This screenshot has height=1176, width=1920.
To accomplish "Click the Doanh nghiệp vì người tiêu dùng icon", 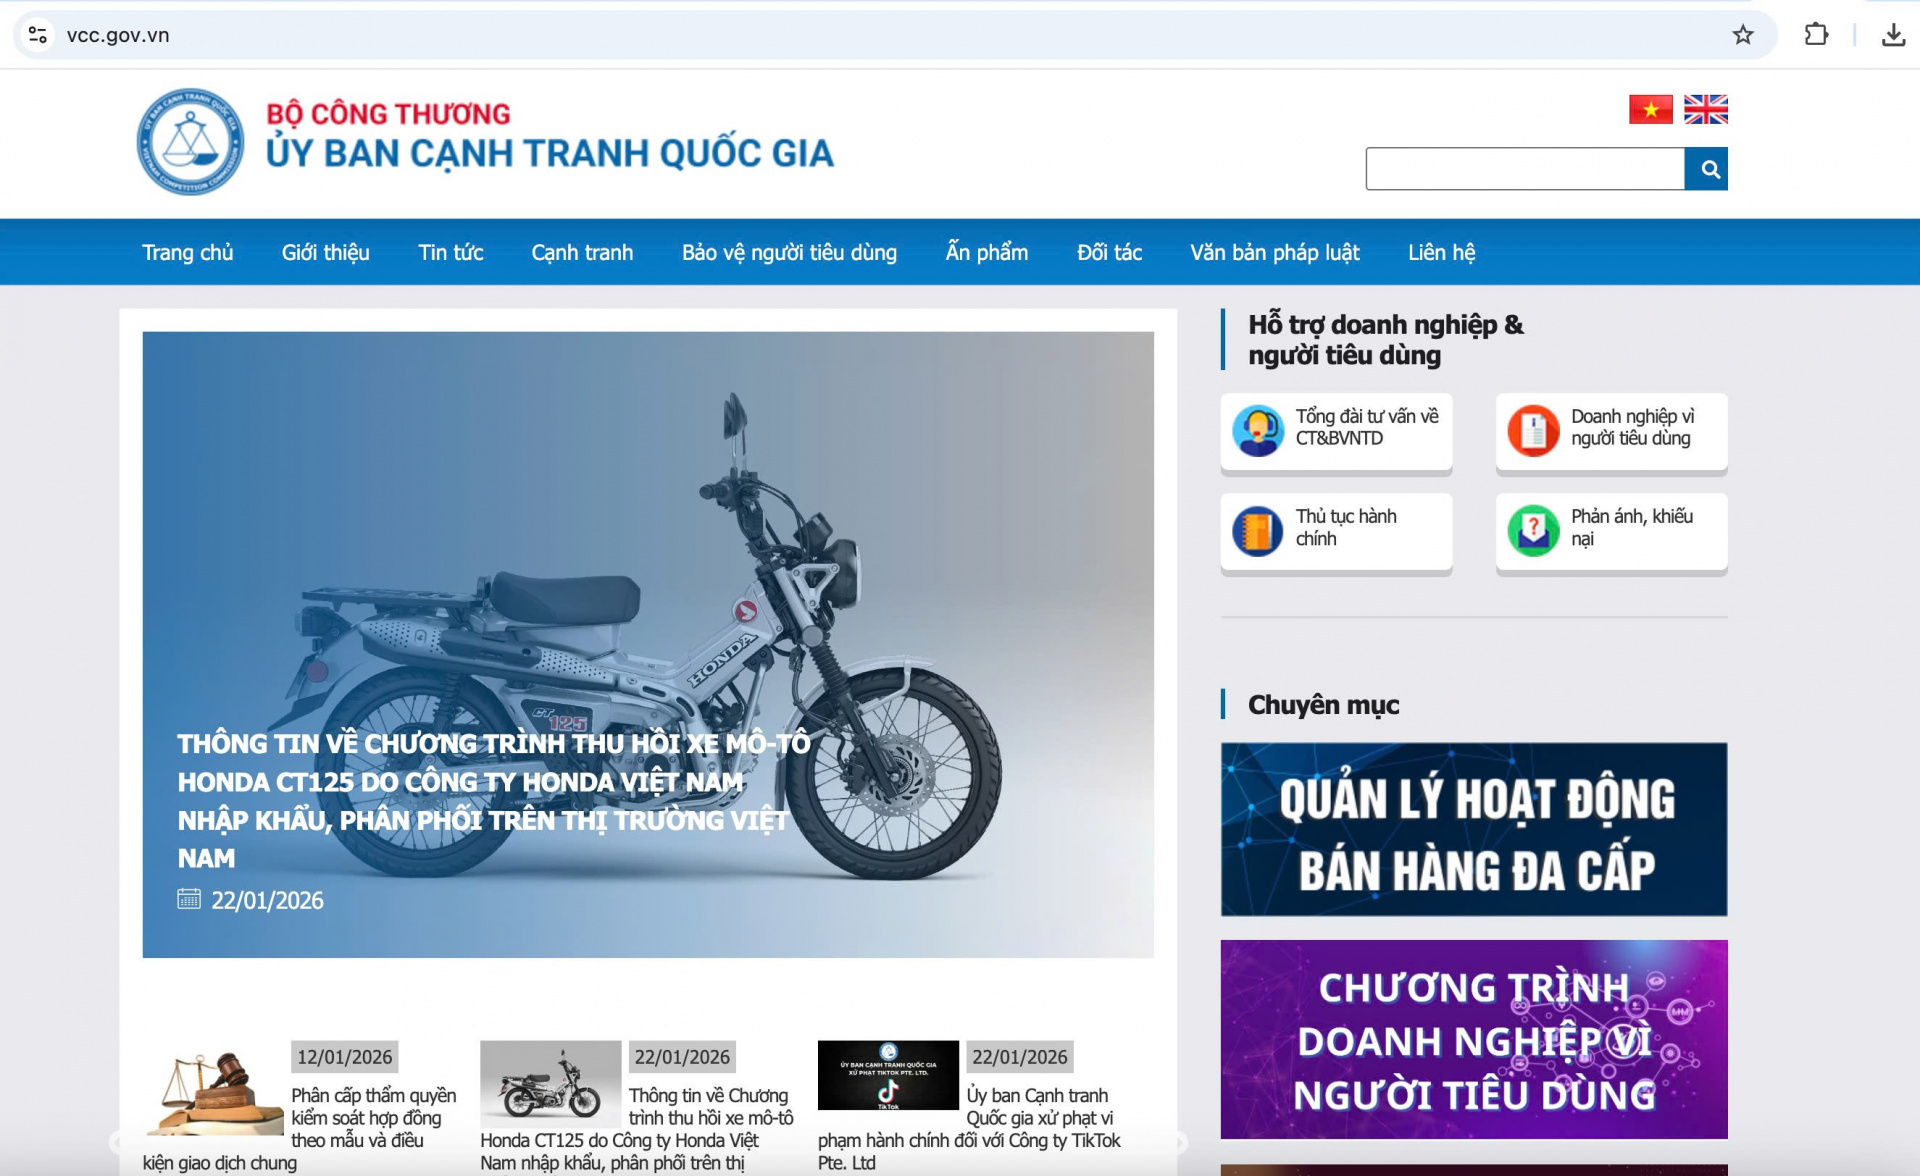I will click(1532, 430).
